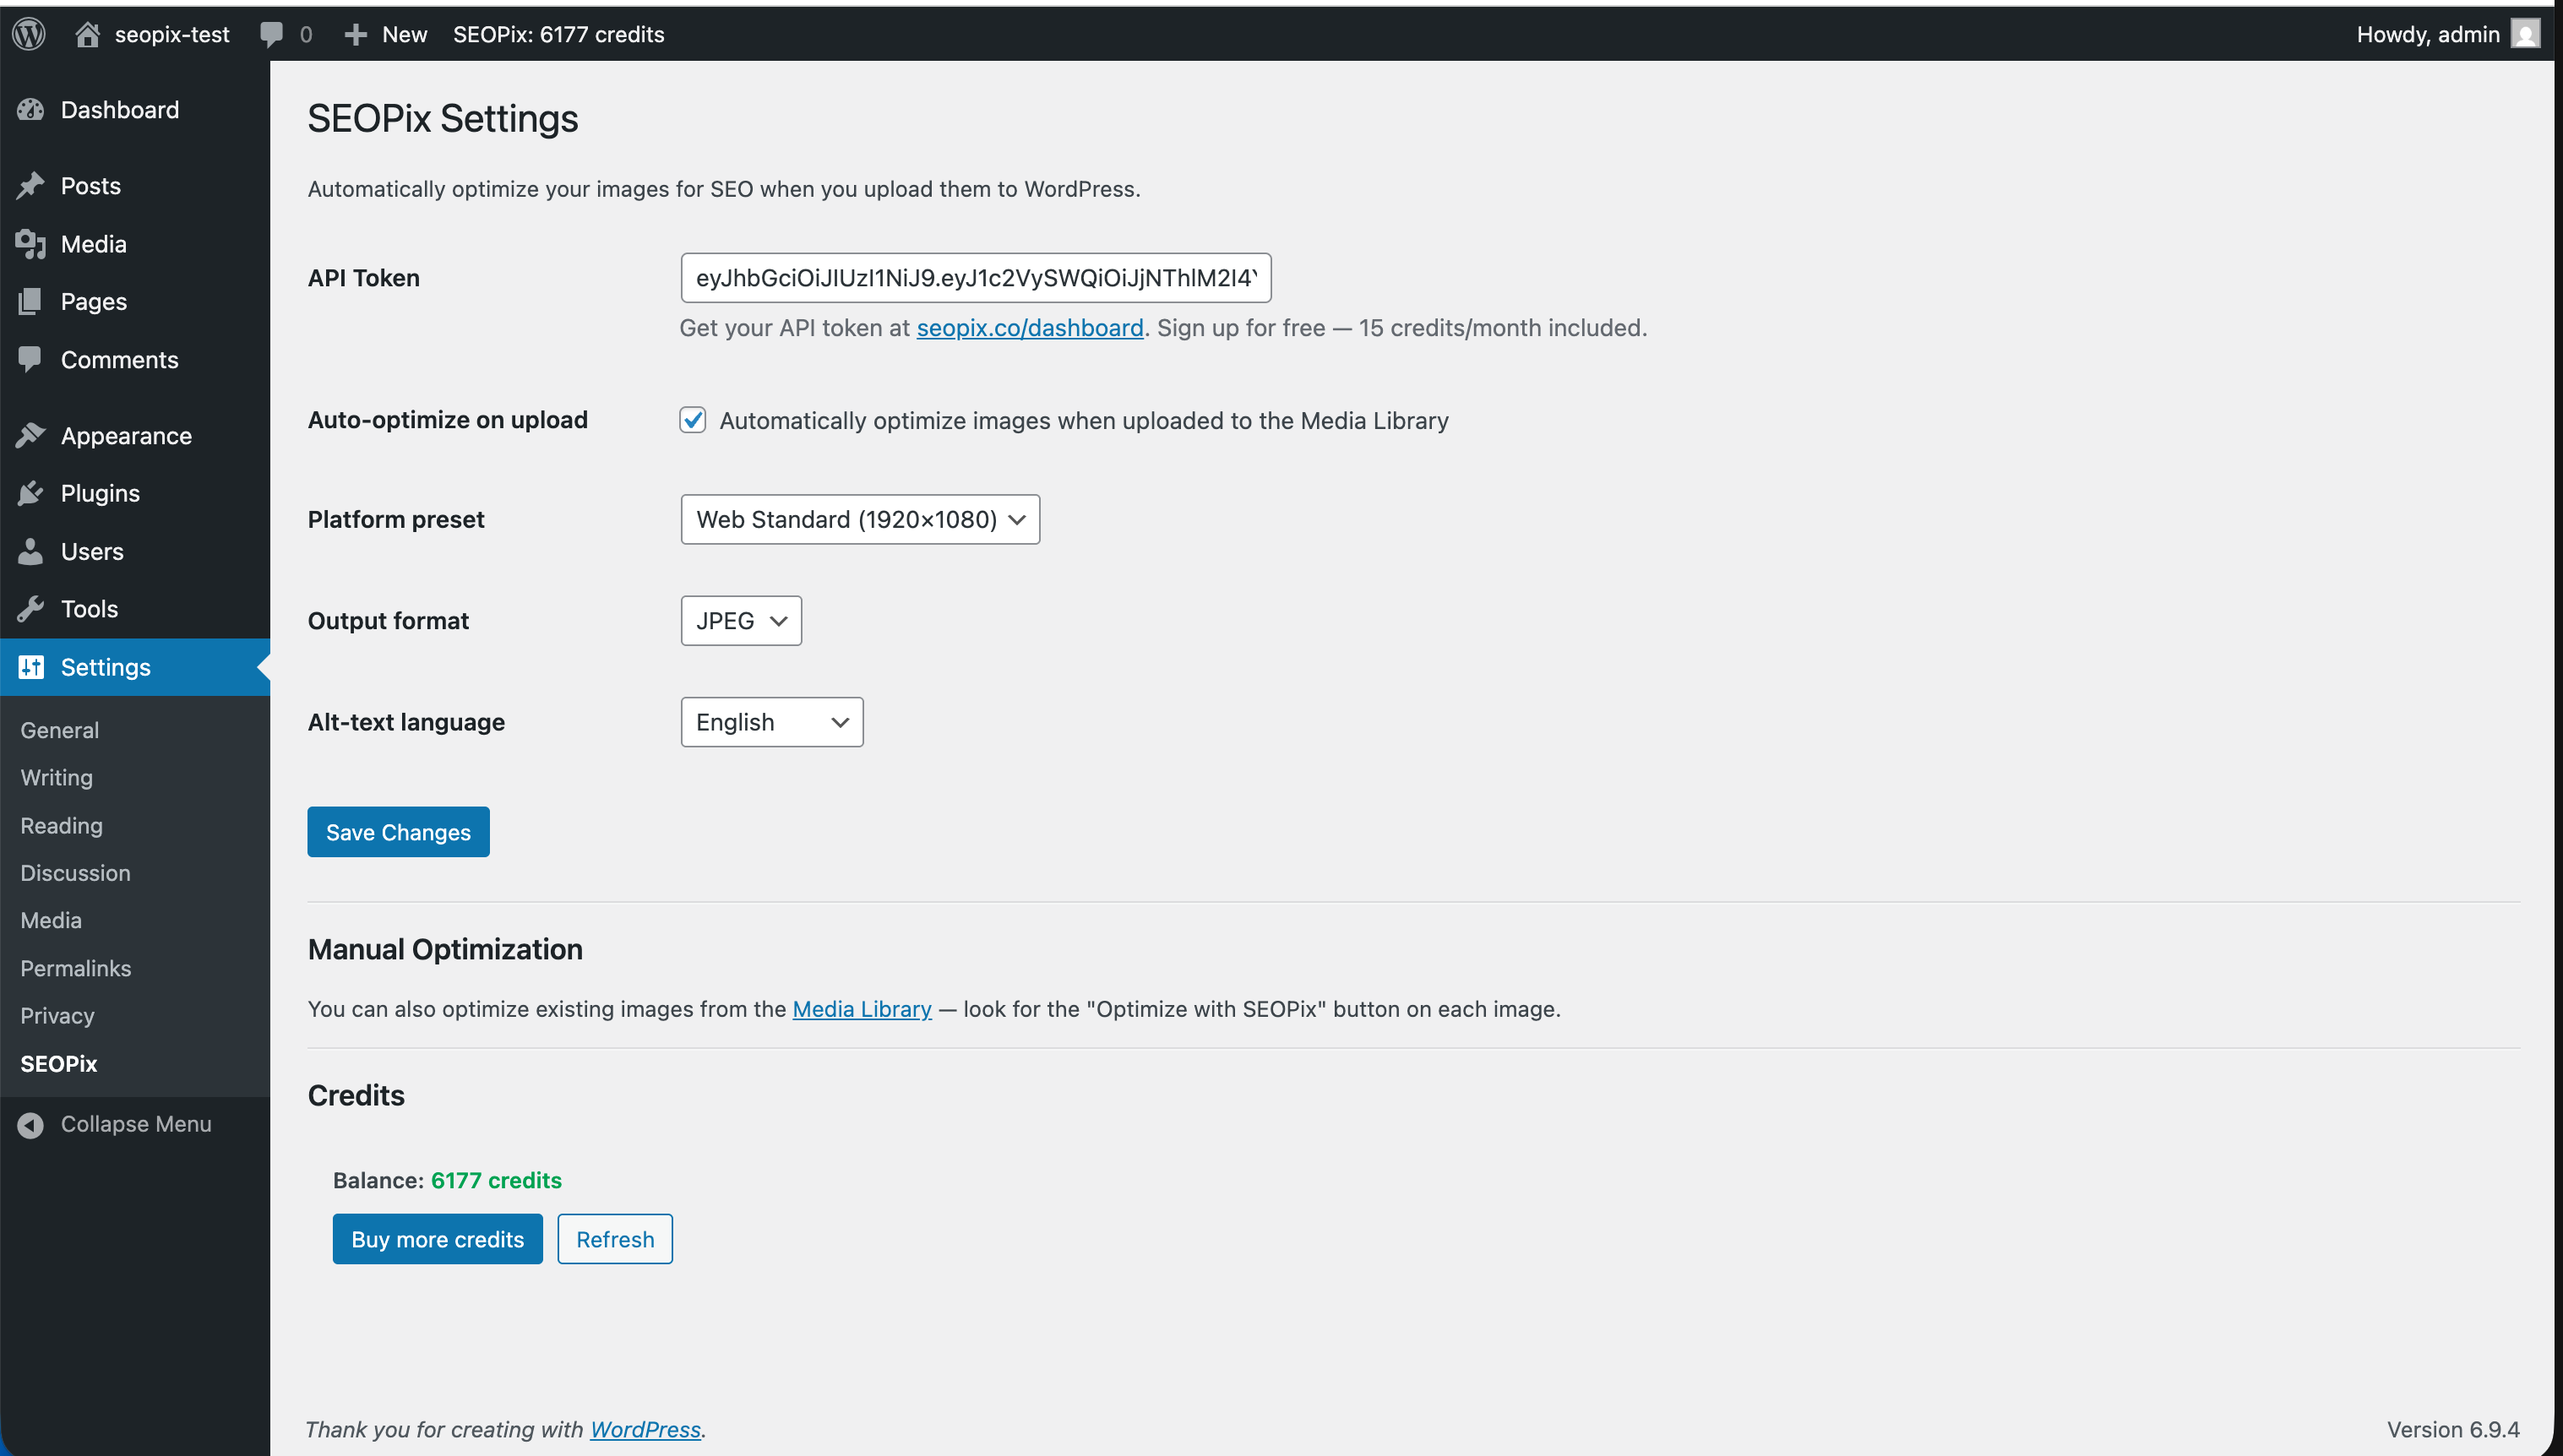Switch to the Writing settings page

coord(56,777)
